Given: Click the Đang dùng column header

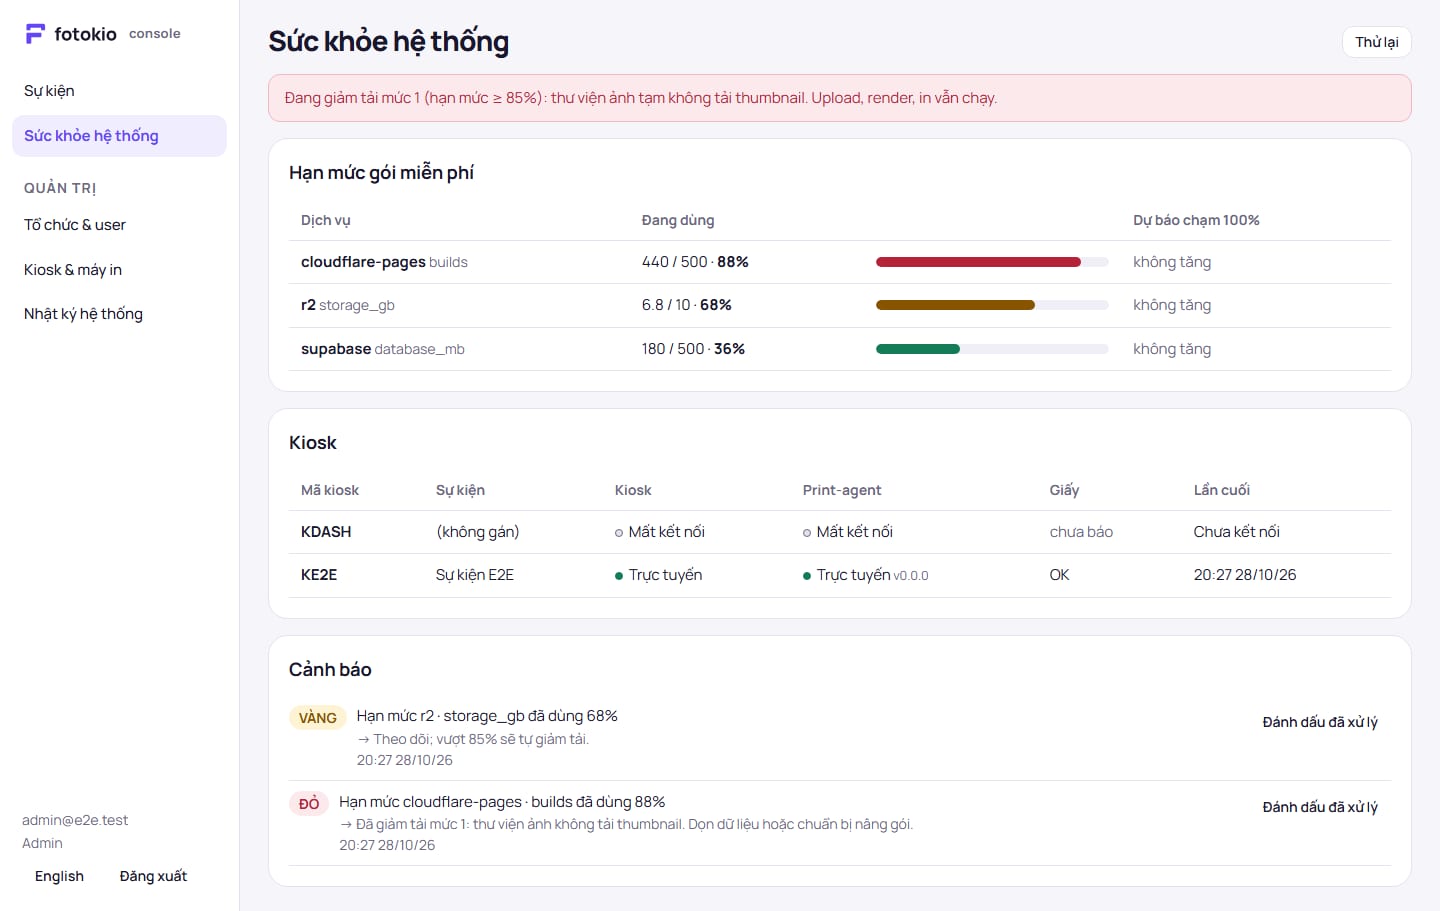Looking at the screenshot, I should (x=678, y=220).
